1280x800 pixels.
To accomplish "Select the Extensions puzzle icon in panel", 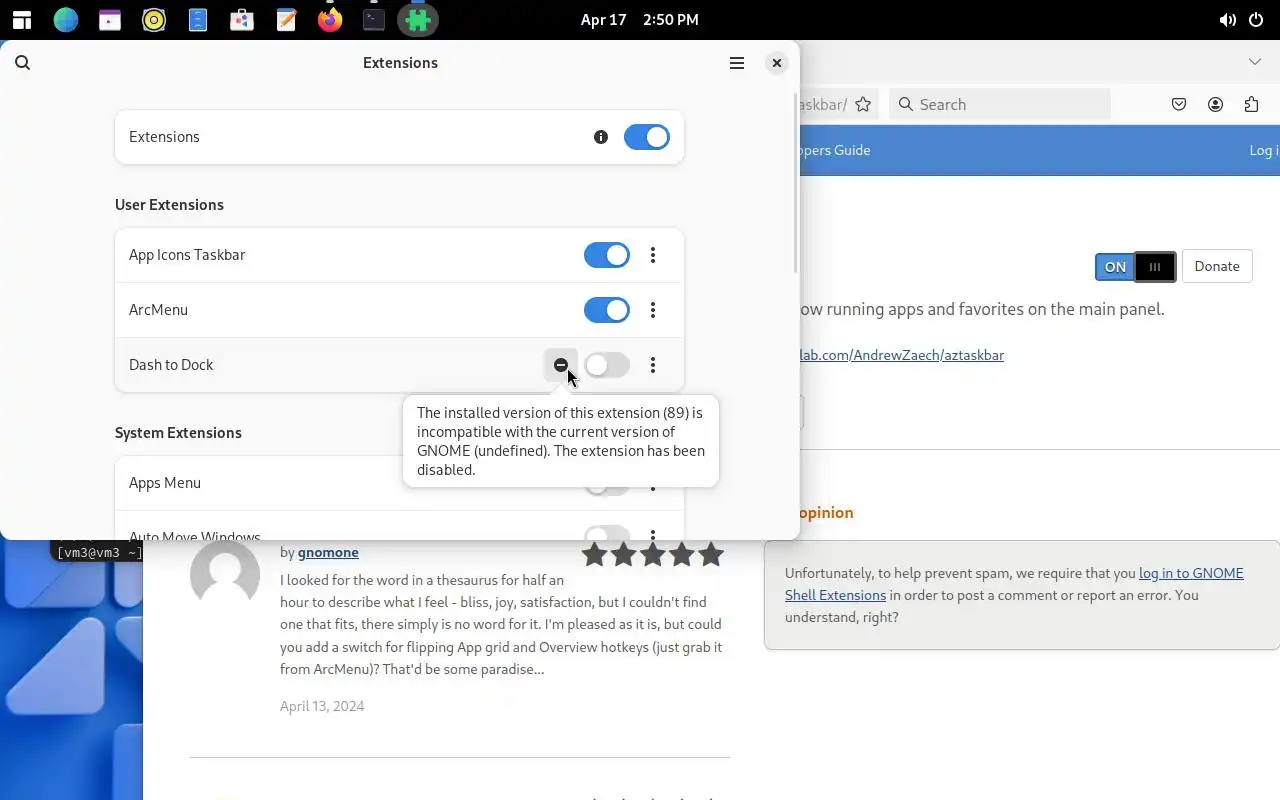I will point(418,19).
